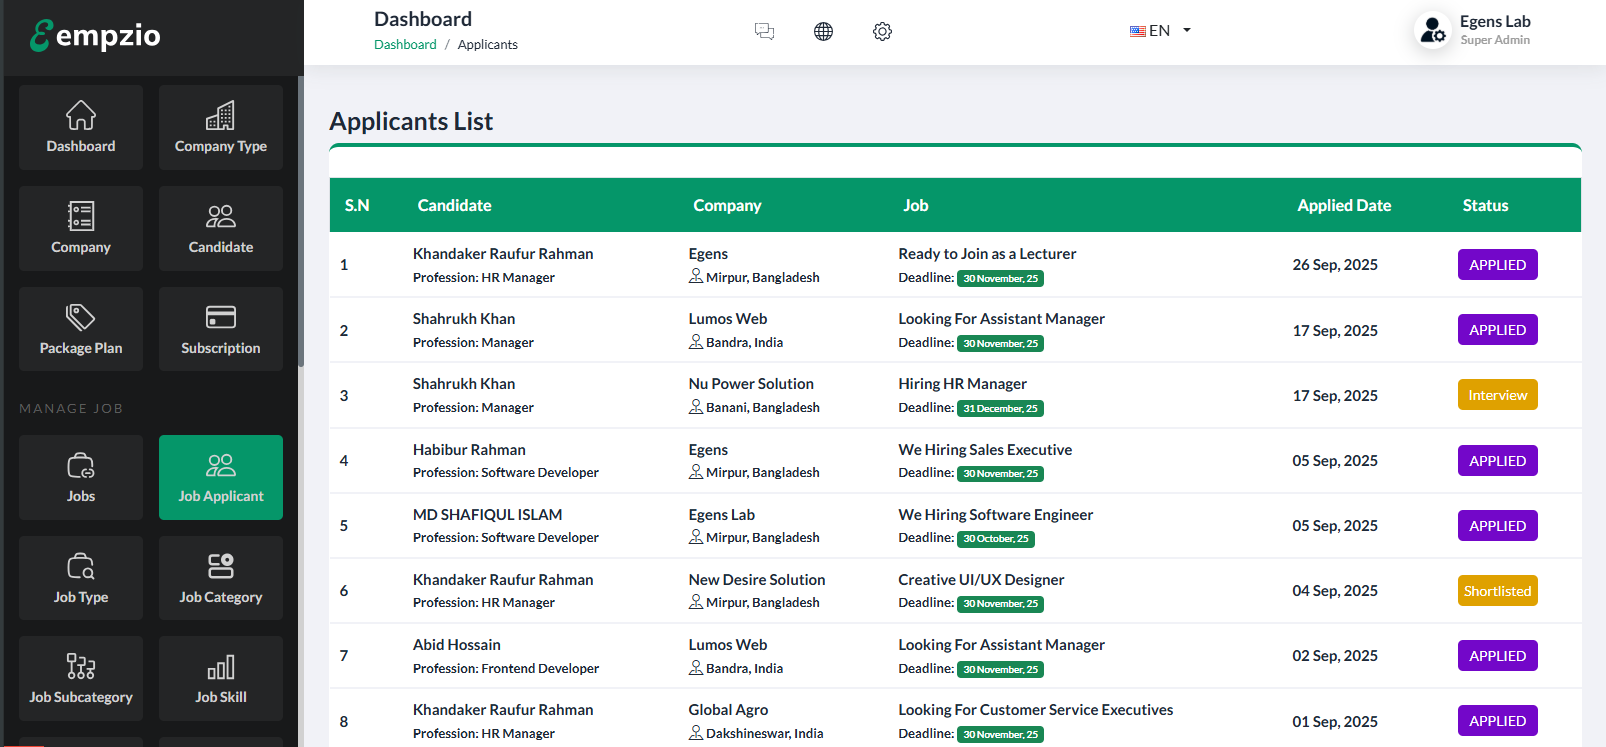Open the chat messages icon in header
1606x747 pixels.
tap(764, 31)
